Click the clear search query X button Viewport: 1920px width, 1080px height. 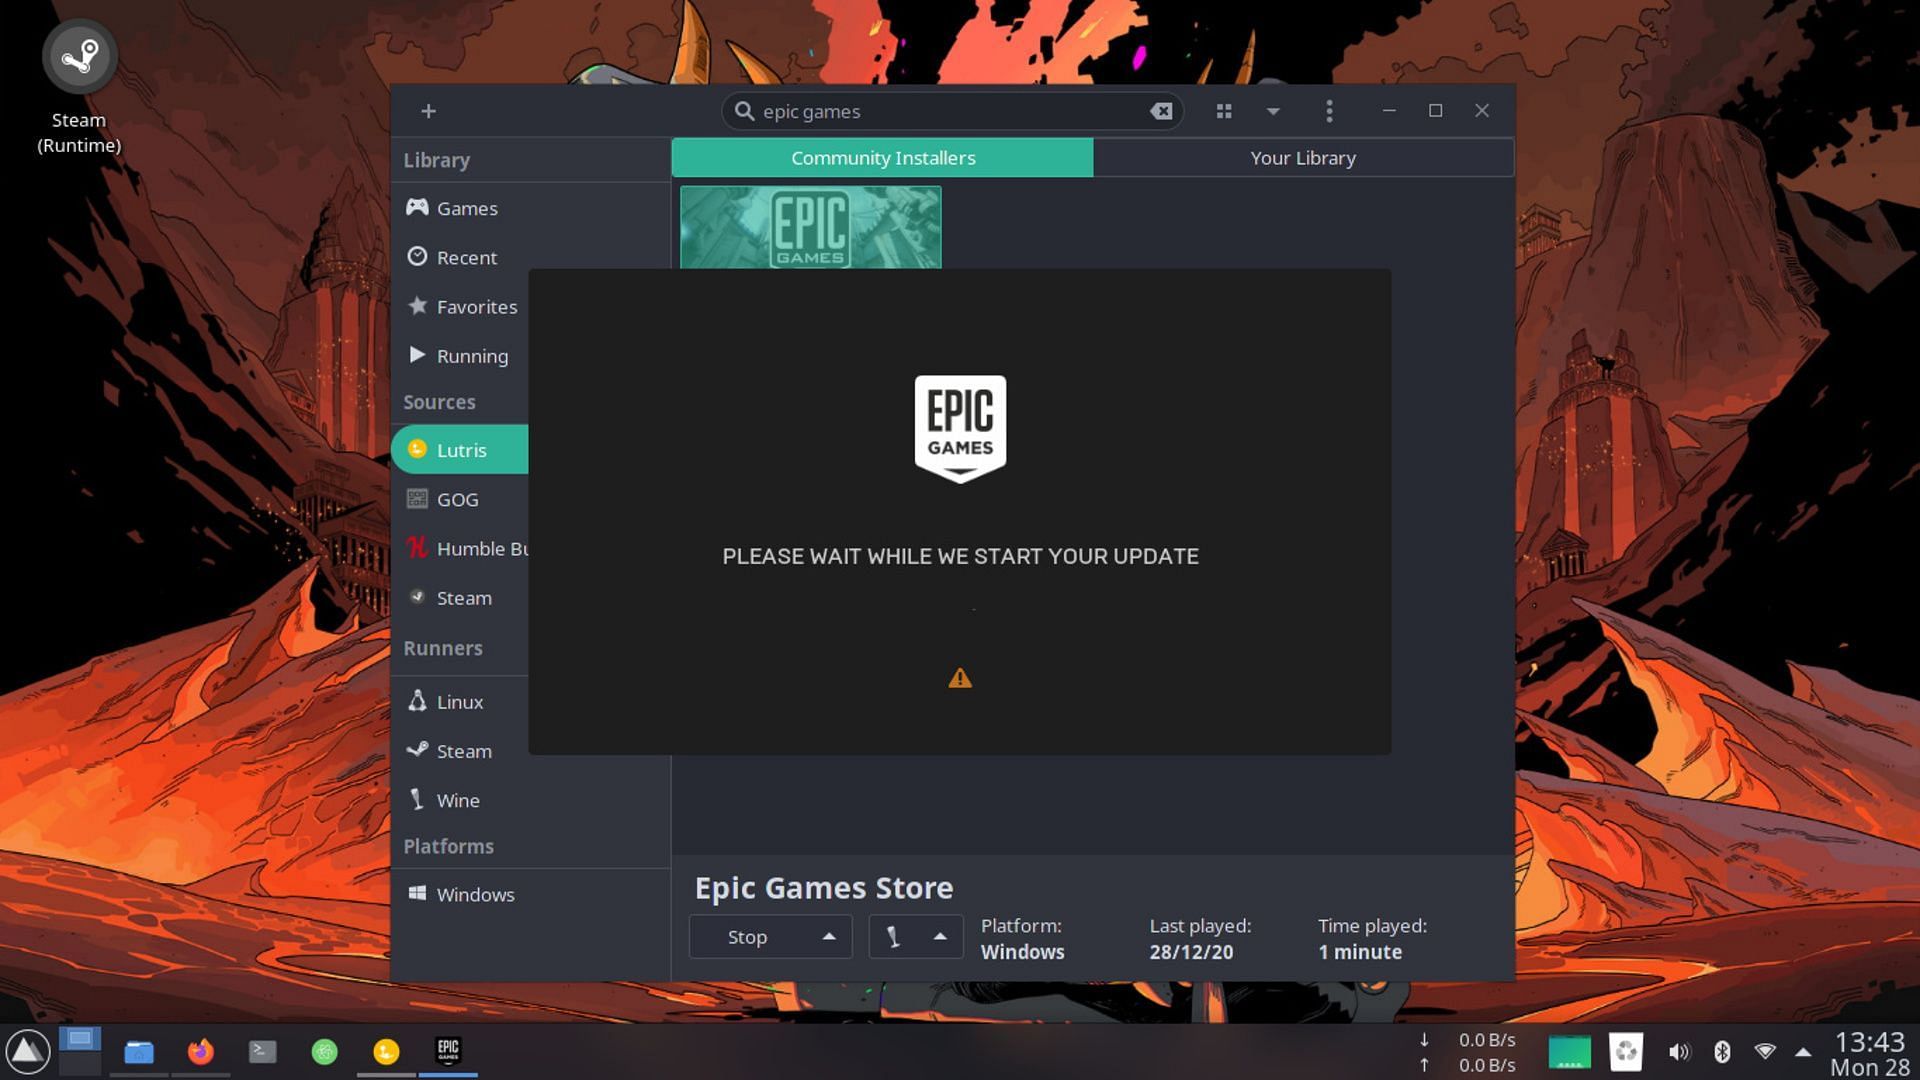[1162, 109]
